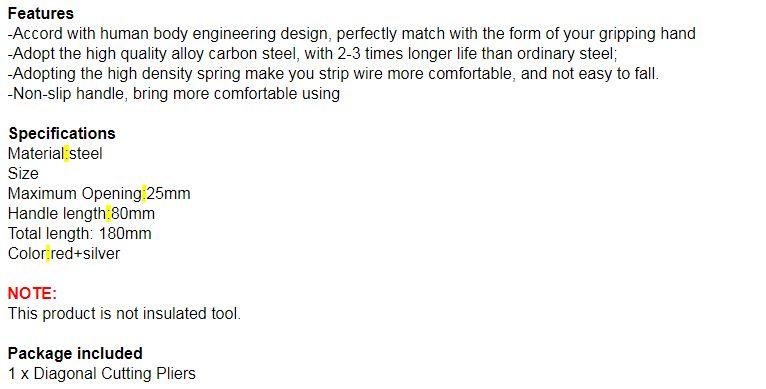766x389 pixels.
Task: Click the highlighted colon after Handle length
Action: [108, 214]
